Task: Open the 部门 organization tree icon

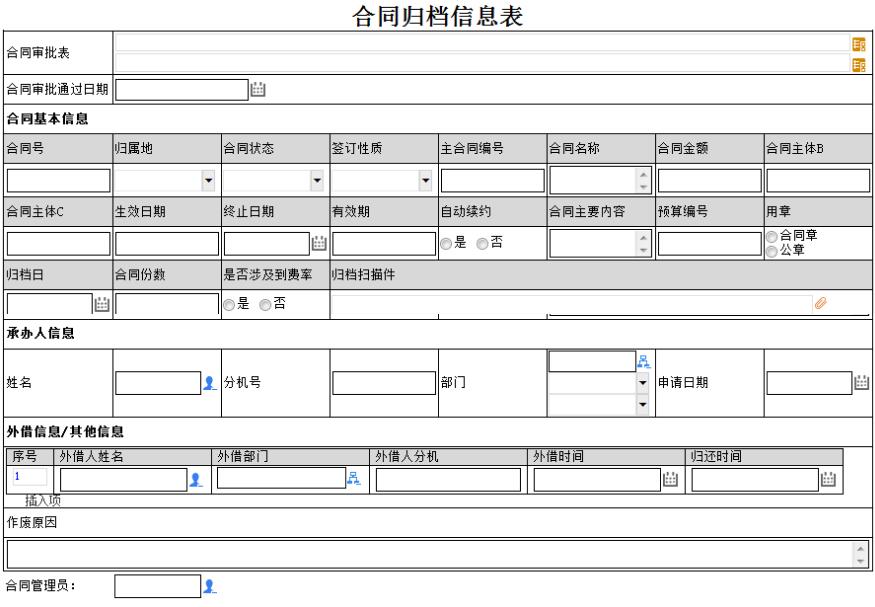Action: (x=643, y=362)
